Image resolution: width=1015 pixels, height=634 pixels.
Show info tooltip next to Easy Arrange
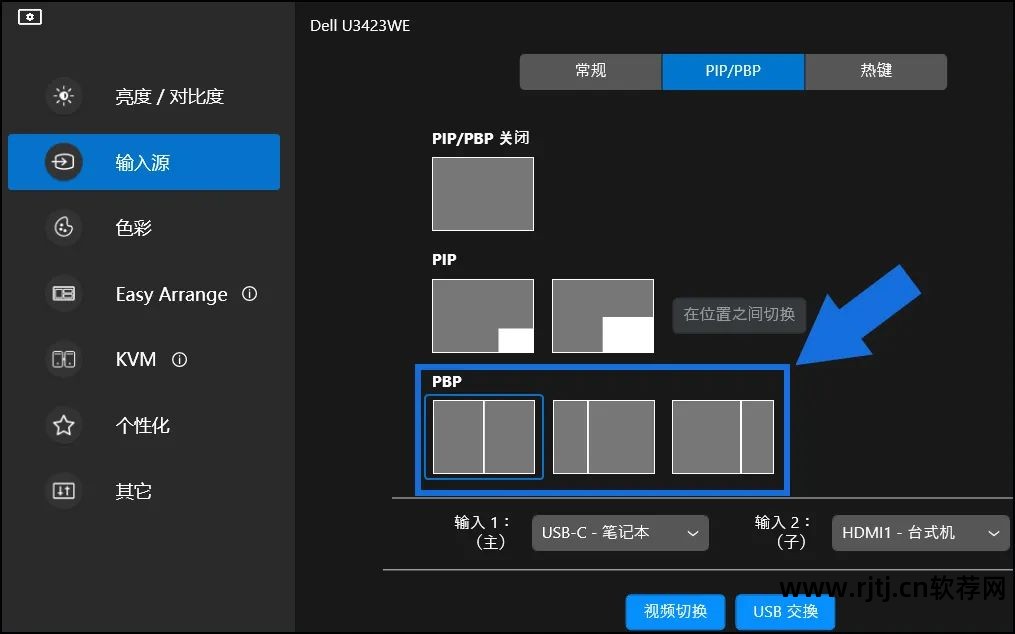point(250,294)
